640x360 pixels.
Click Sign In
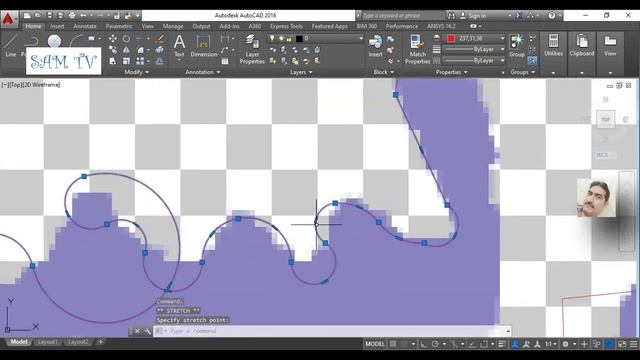[x=477, y=16]
